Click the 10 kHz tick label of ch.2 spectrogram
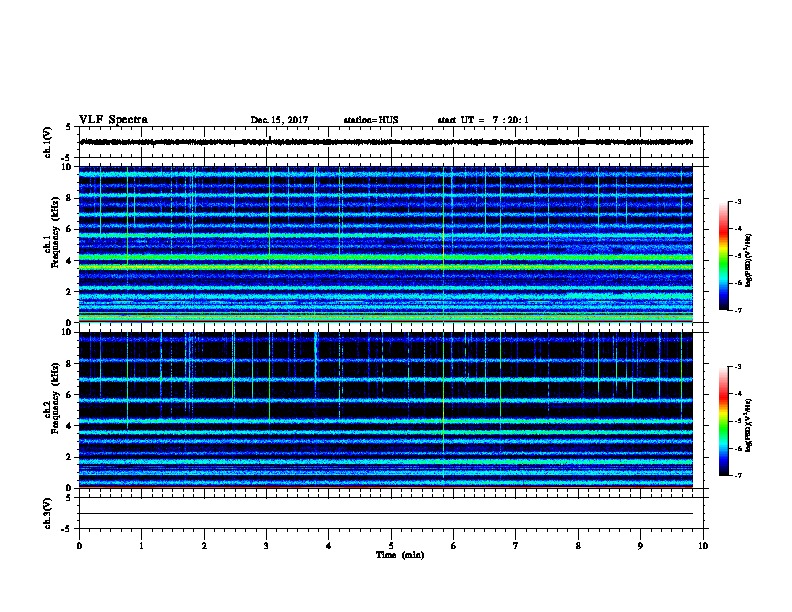792x612 pixels. point(67,332)
